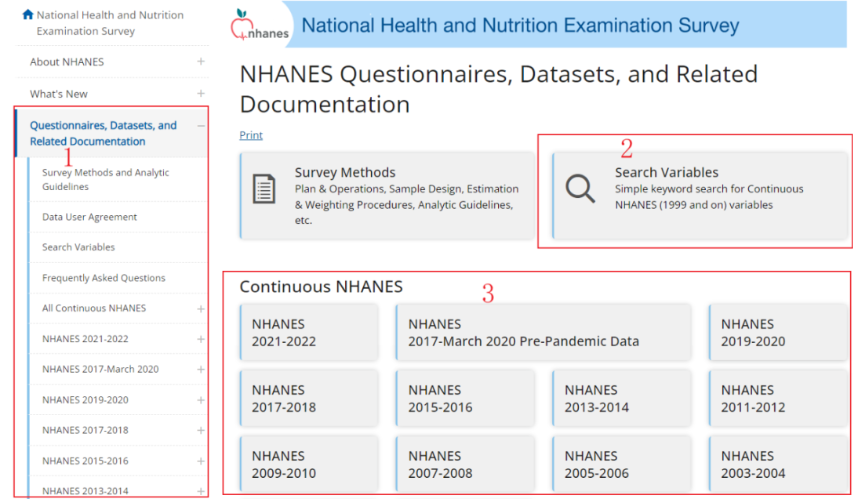Open the NHANES 2009-2010 data card

(309, 464)
